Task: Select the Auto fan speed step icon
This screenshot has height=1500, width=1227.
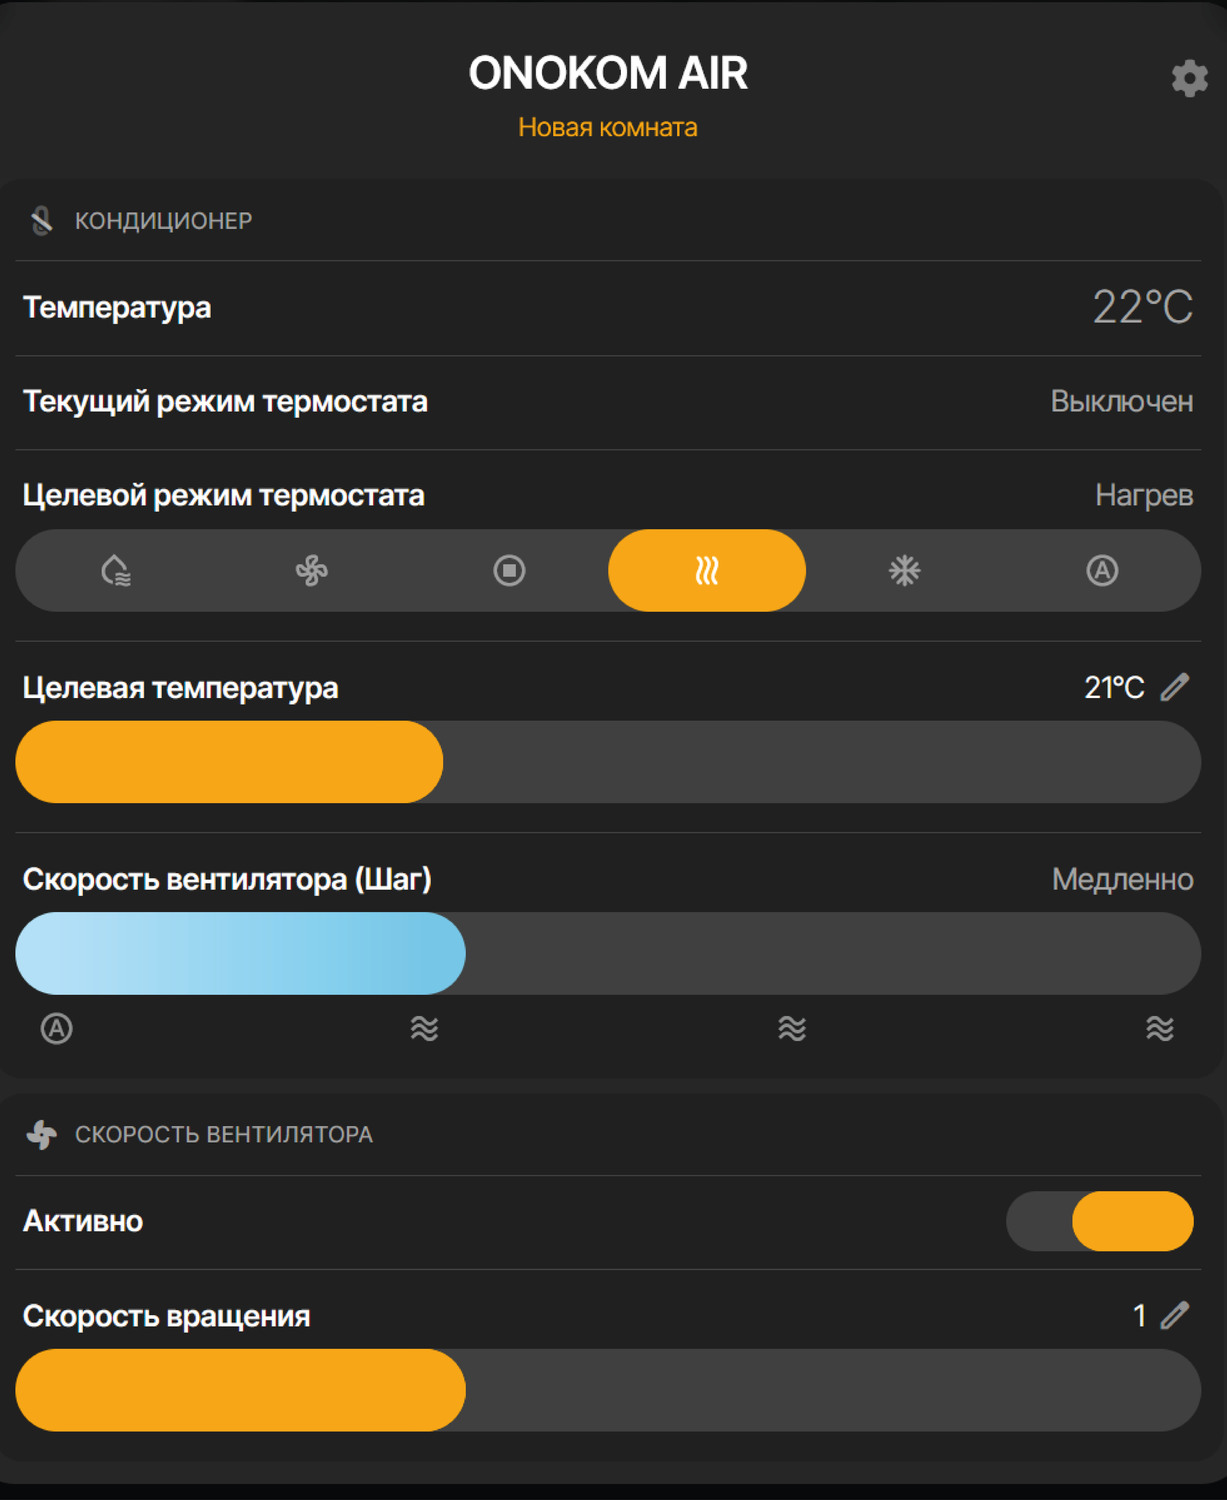Action: pyautogui.click(x=56, y=1027)
